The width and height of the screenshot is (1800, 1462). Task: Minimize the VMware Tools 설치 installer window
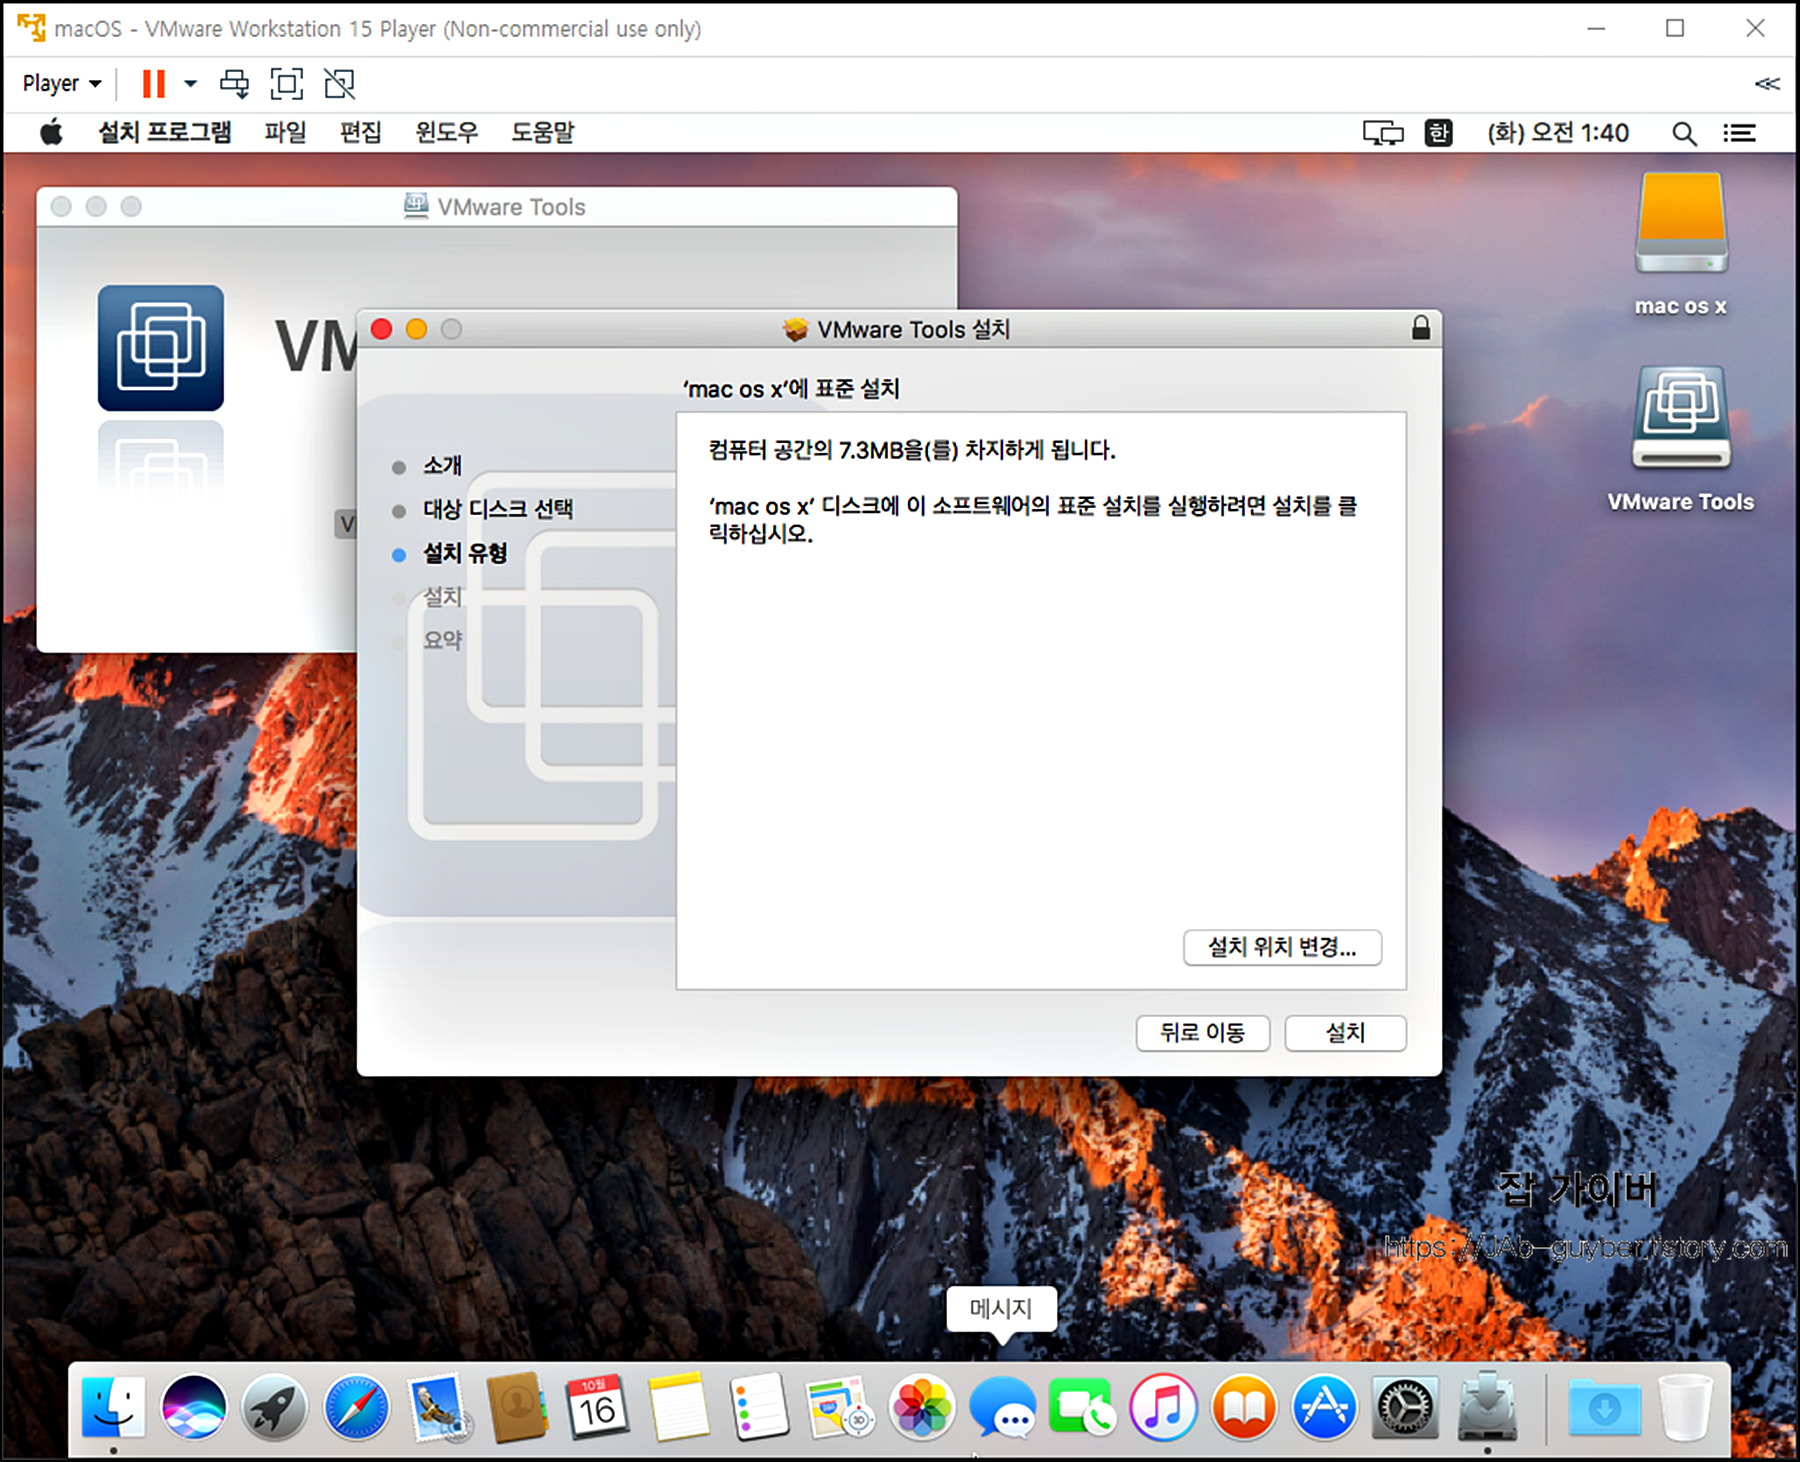(416, 329)
